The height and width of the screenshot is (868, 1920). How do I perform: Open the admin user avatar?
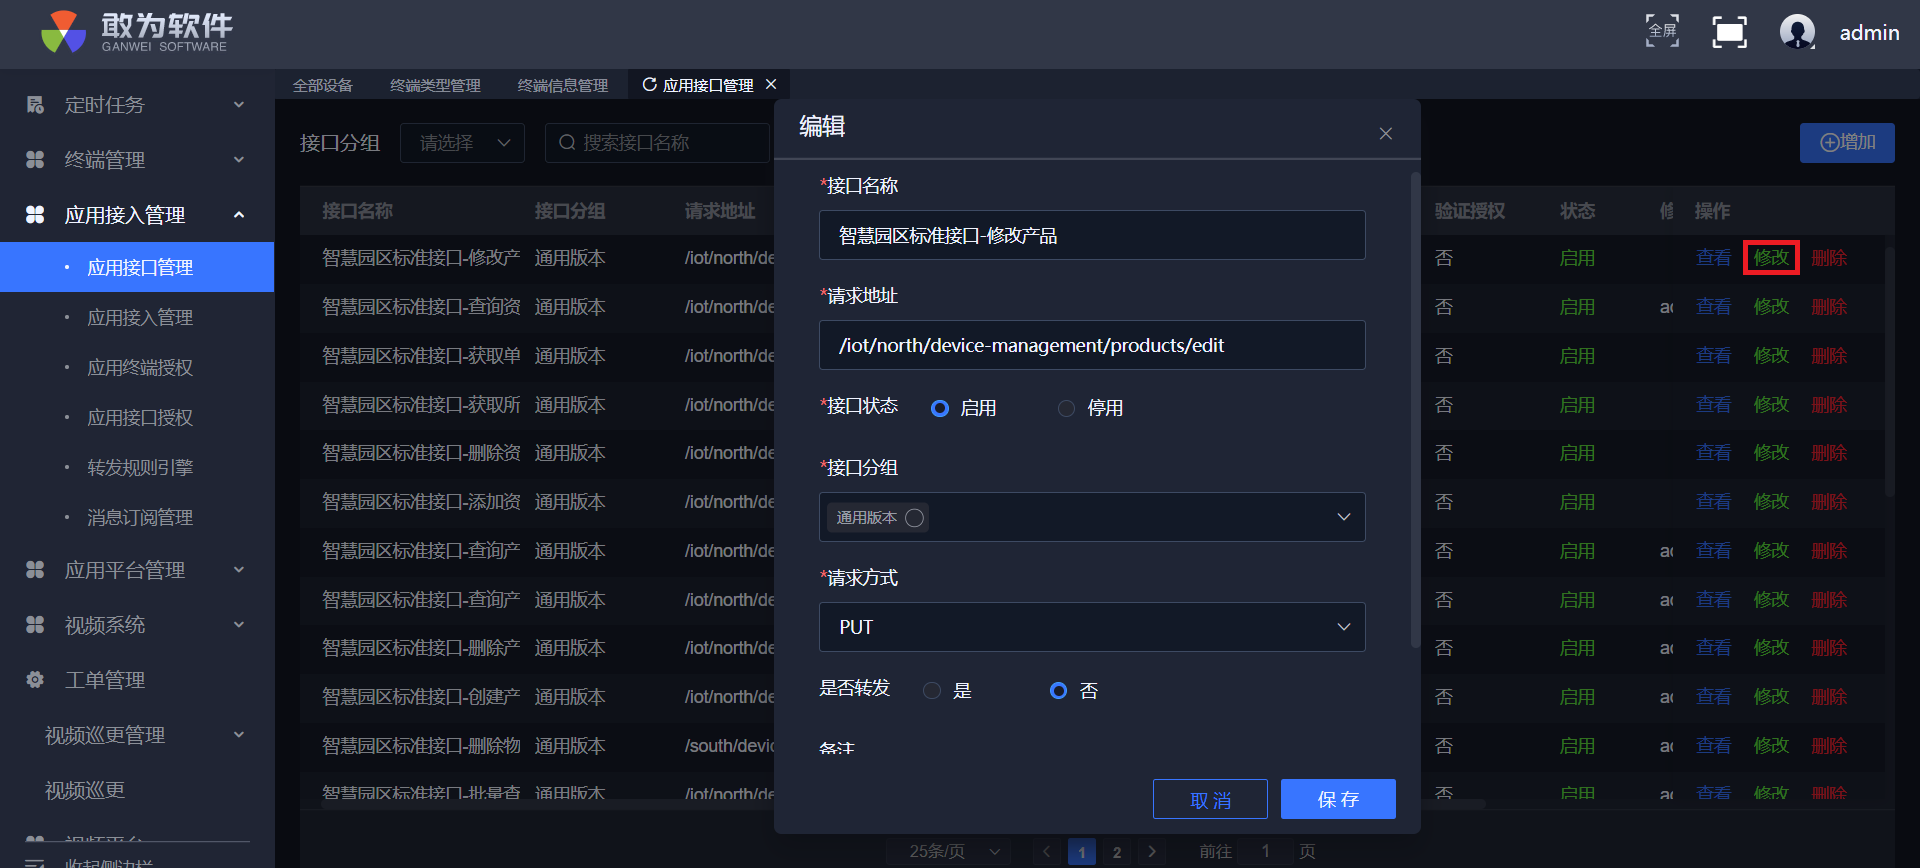point(1797,32)
